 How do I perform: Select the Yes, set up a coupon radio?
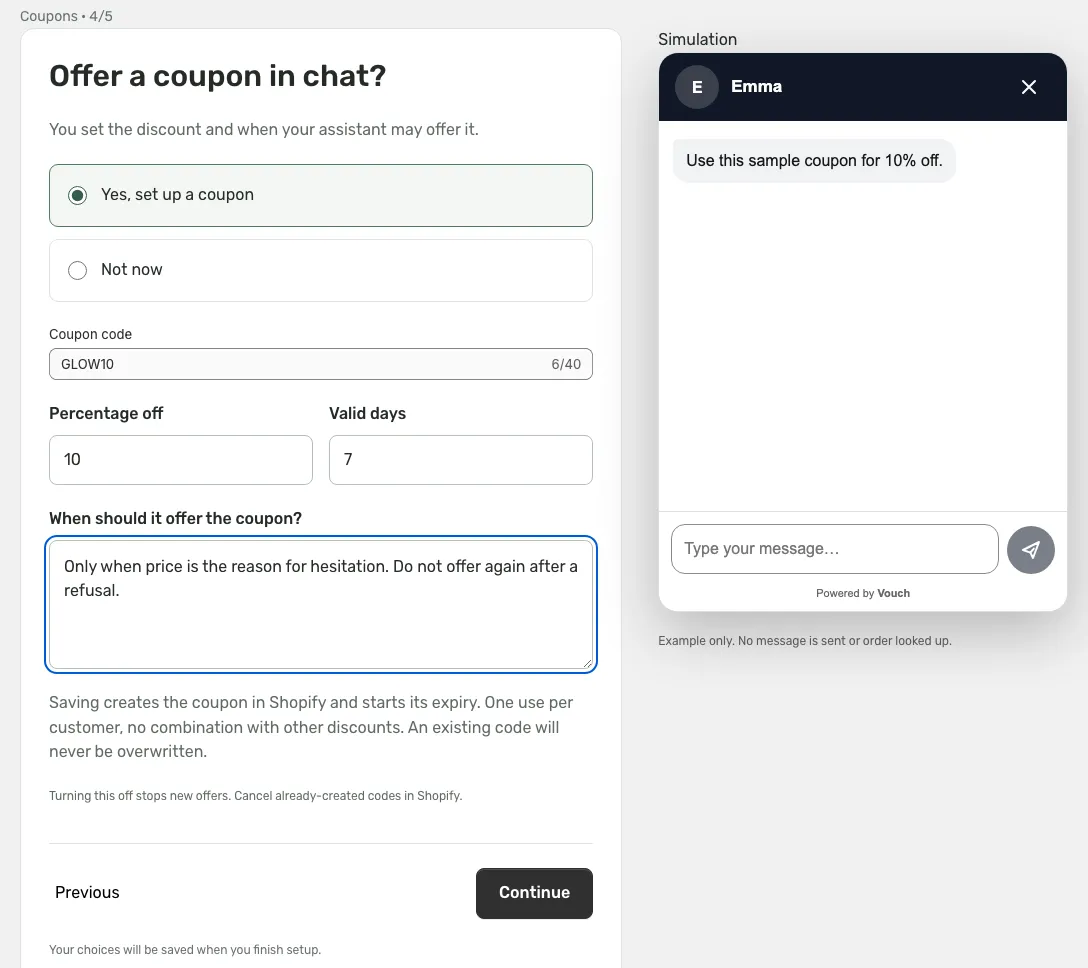(78, 196)
